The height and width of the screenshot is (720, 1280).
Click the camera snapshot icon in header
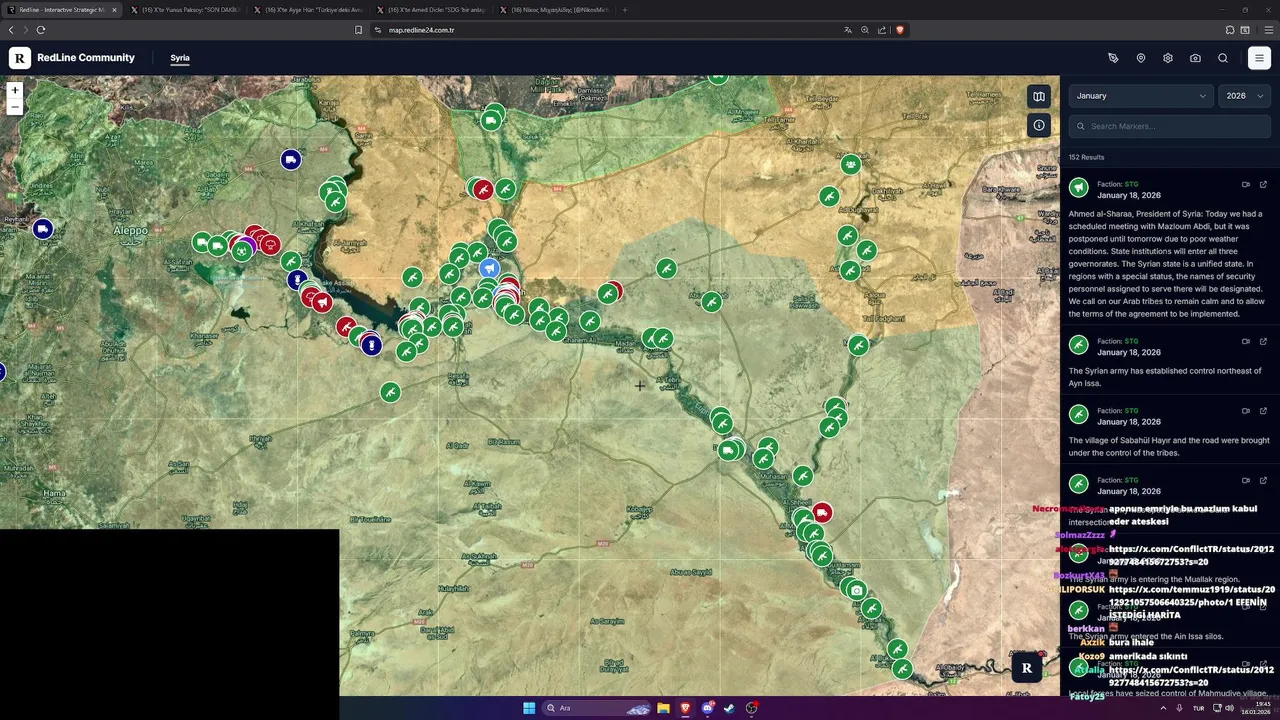1195,58
